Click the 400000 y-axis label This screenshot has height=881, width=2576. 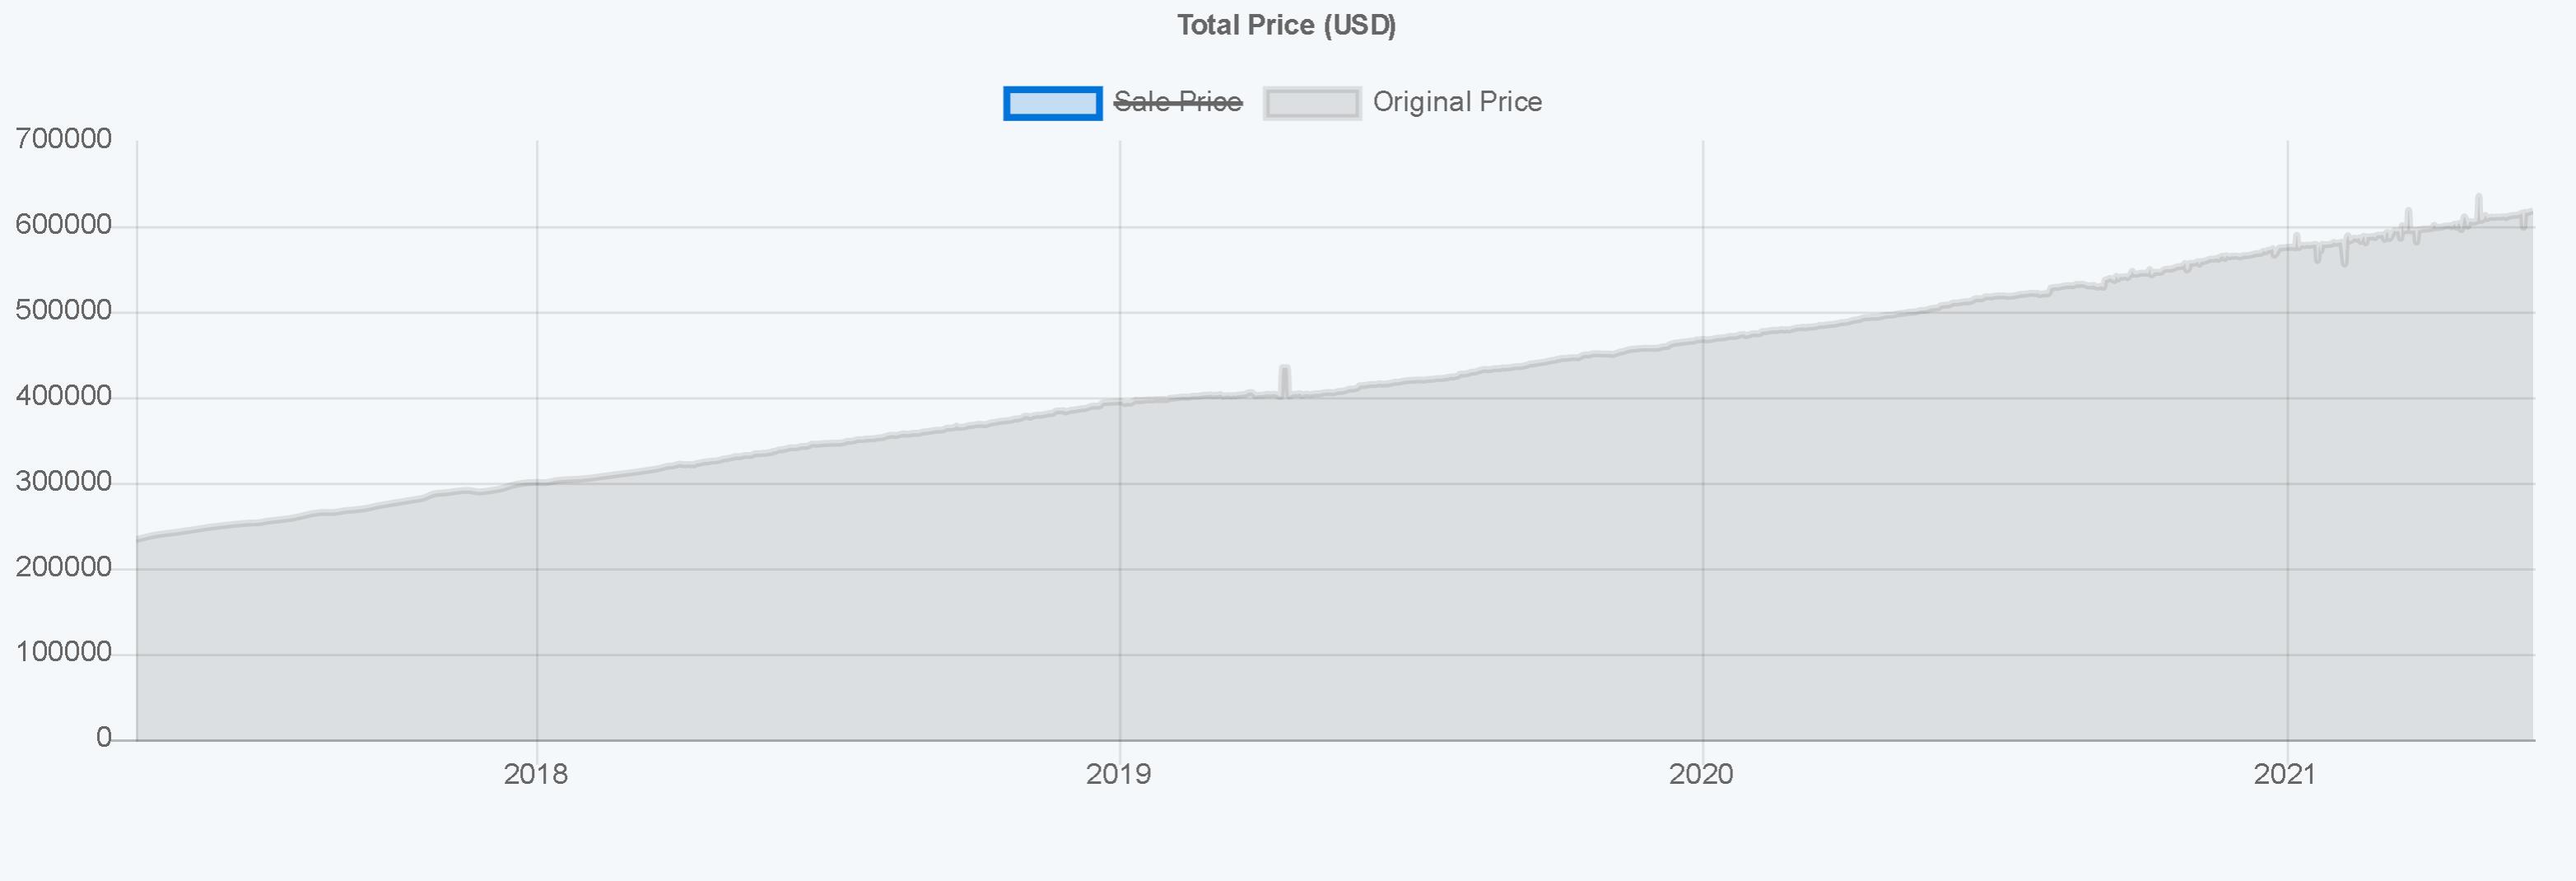pyautogui.click(x=64, y=397)
